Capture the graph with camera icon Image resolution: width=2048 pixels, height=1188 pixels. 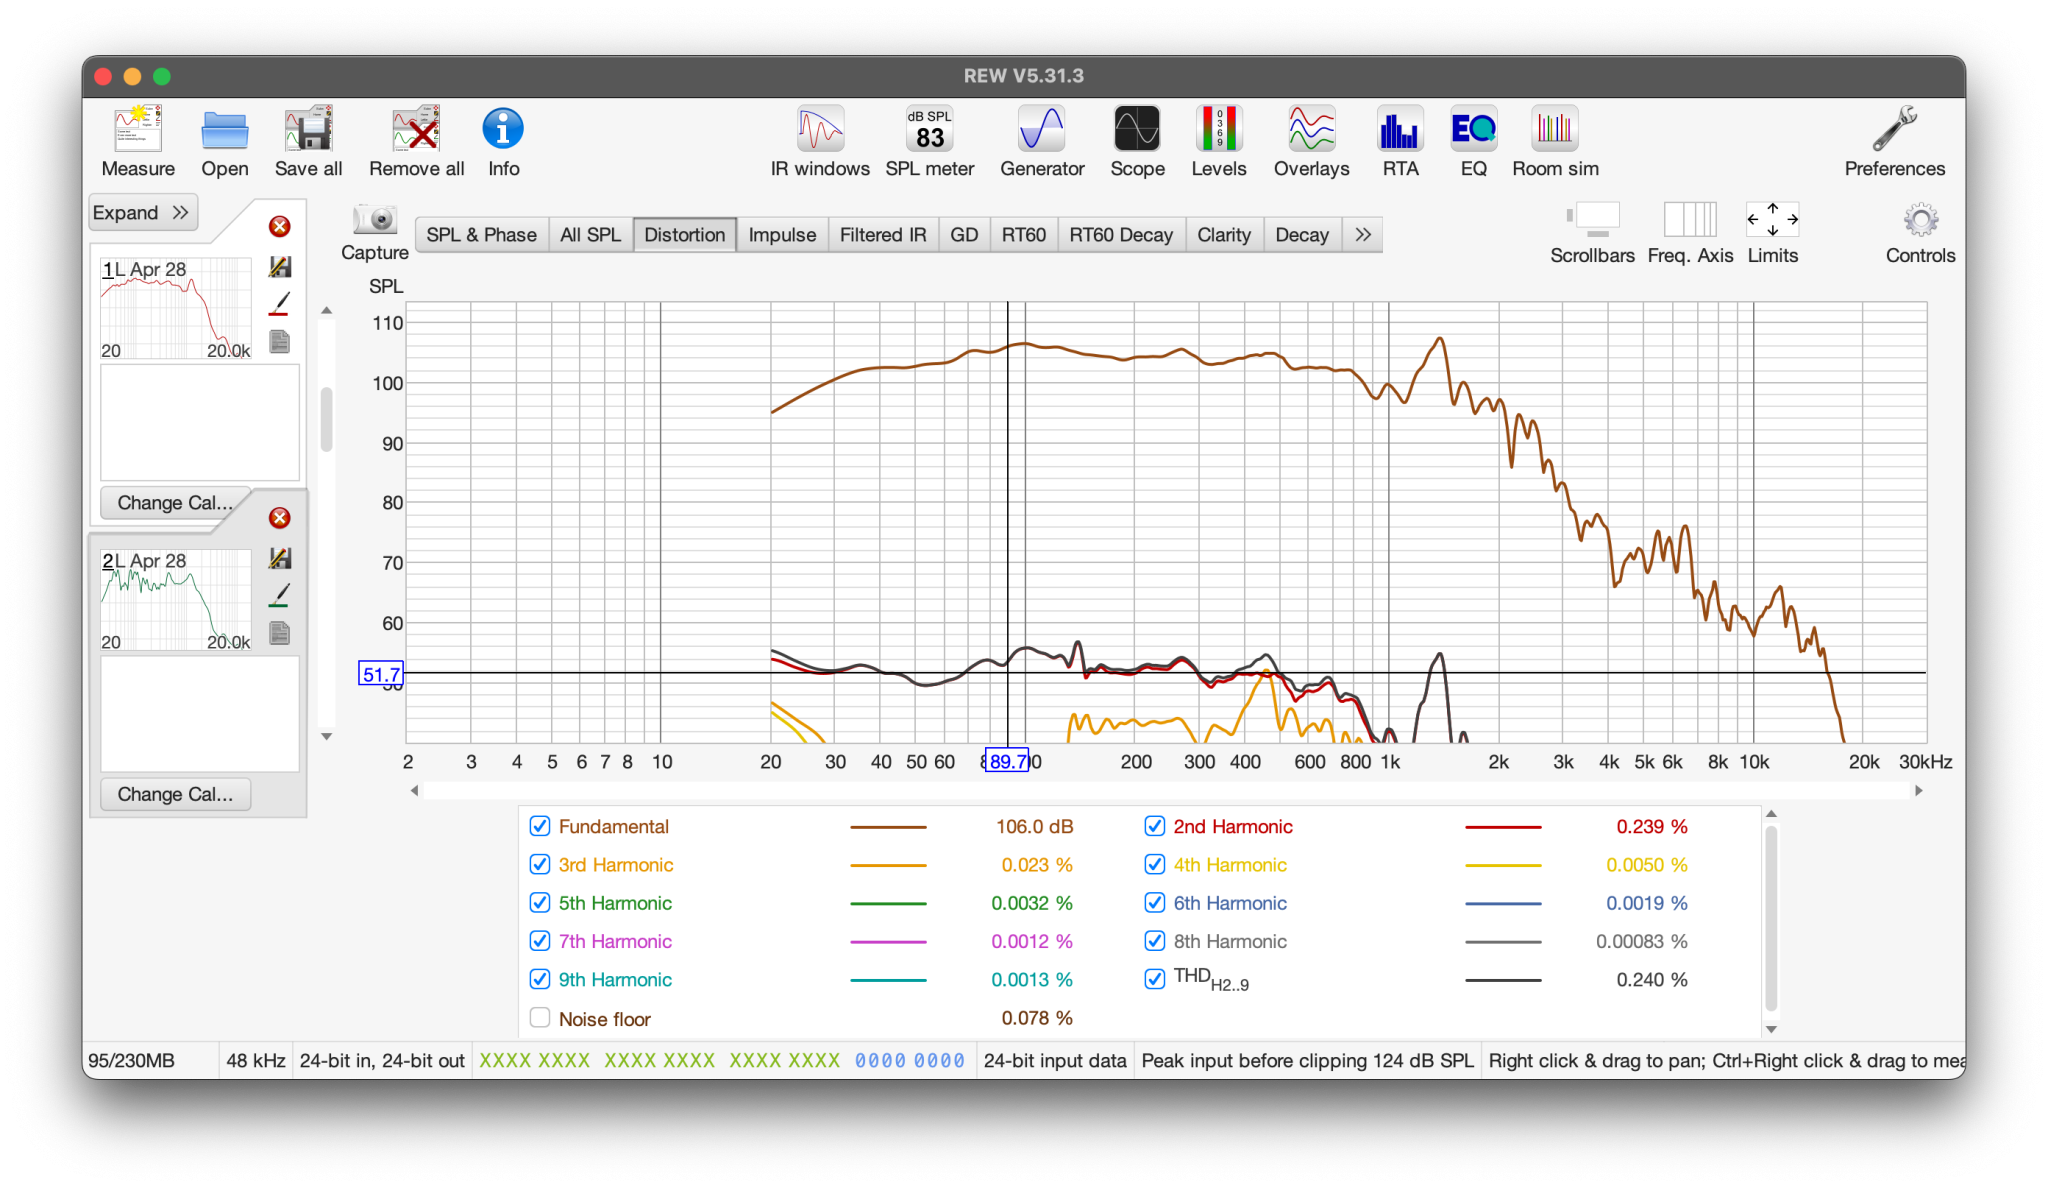375,219
